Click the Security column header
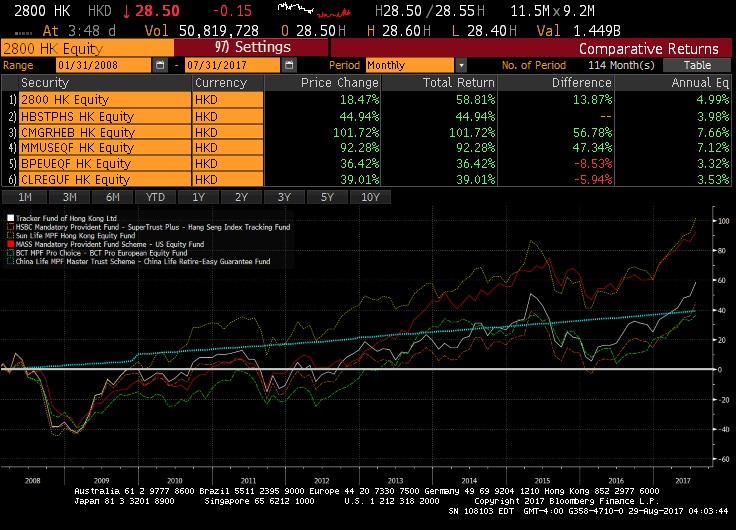Viewport: 736px width, 530px height. [105, 83]
